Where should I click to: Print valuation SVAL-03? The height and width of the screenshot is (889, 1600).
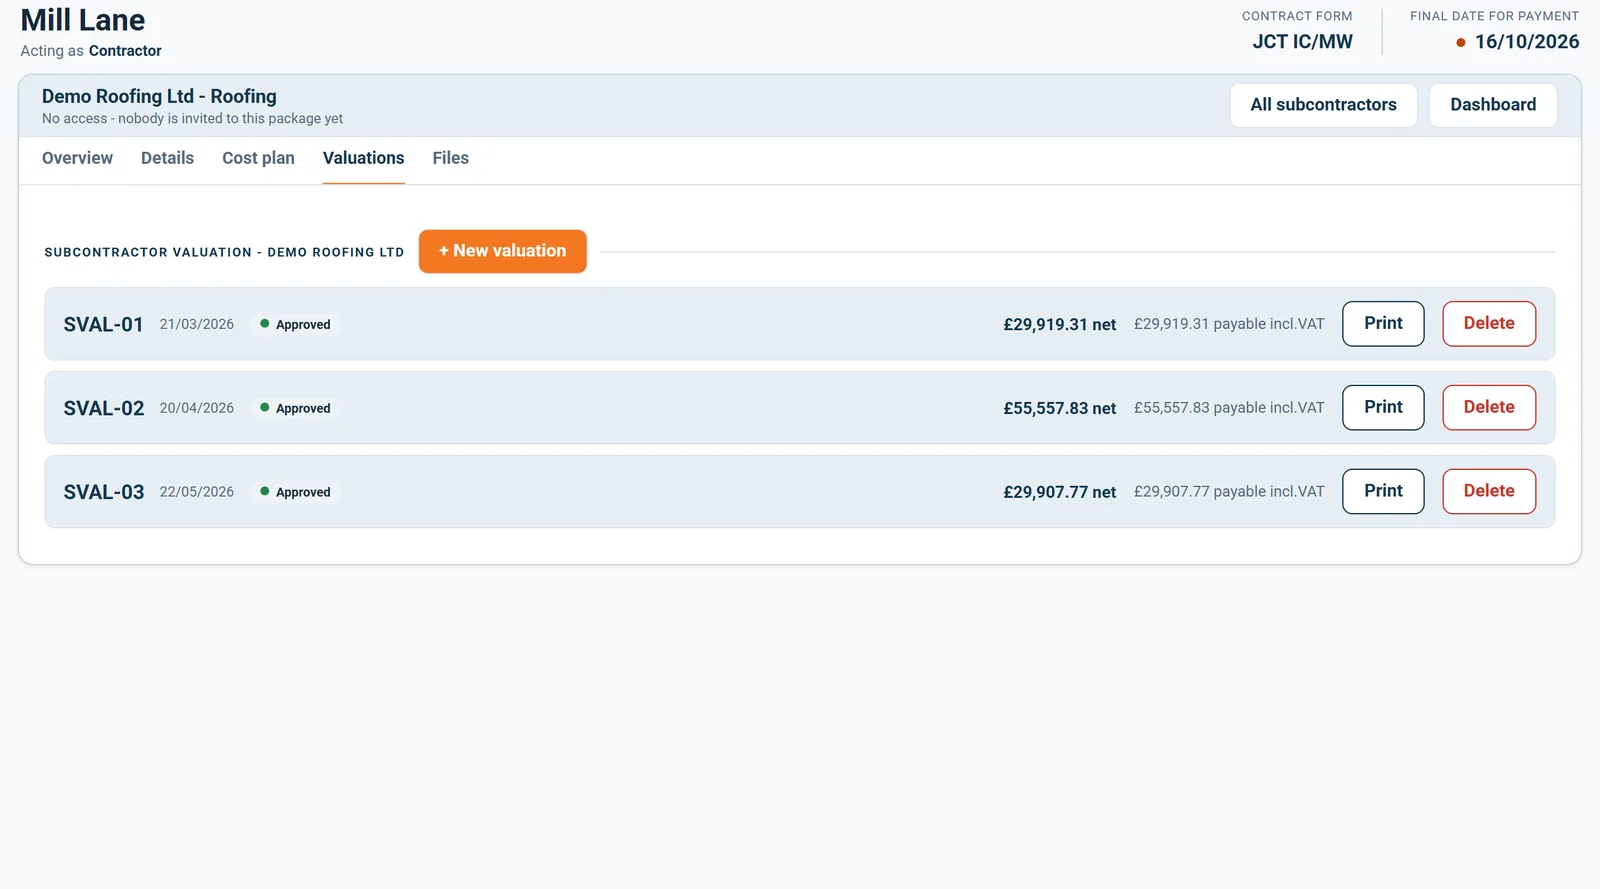tap(1383, 492)
